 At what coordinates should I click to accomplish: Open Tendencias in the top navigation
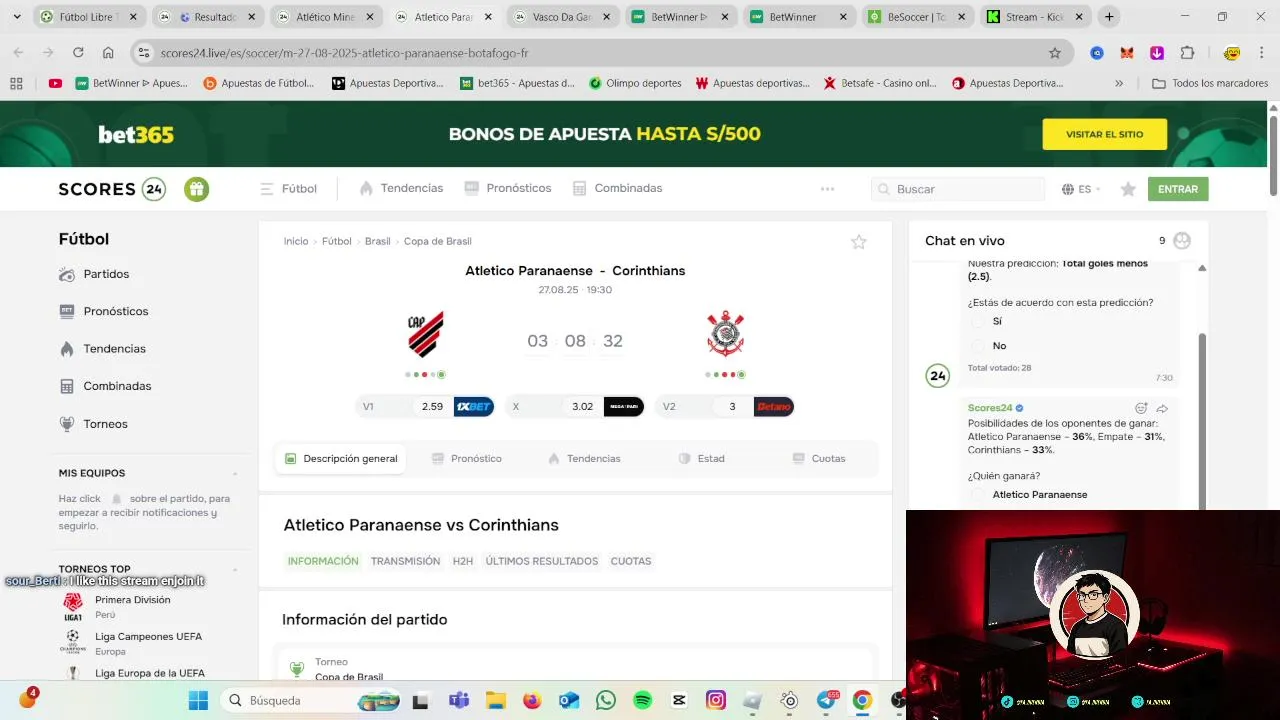click(401, 188)
